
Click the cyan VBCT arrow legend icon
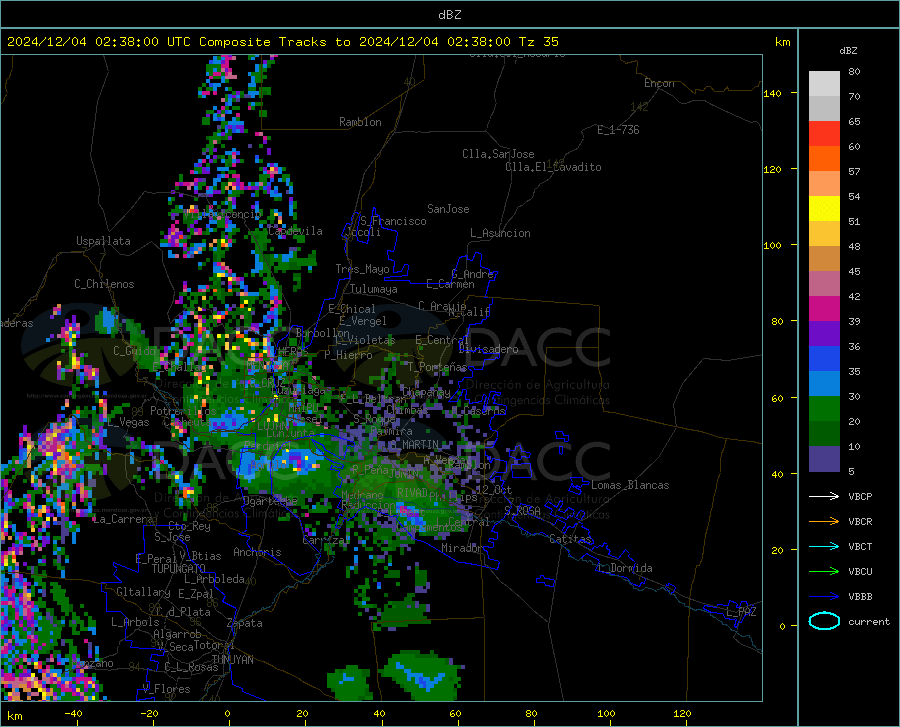point(824,546)
